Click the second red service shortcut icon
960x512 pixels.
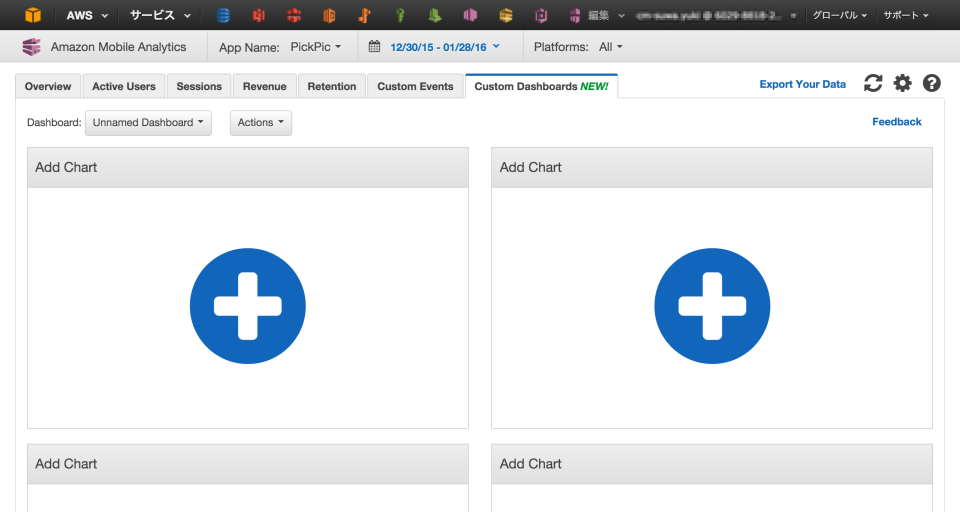(294, 15)
